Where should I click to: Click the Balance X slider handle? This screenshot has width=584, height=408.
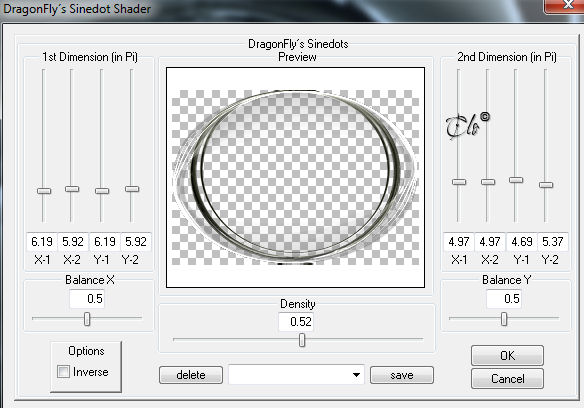(x=87, y=319)
